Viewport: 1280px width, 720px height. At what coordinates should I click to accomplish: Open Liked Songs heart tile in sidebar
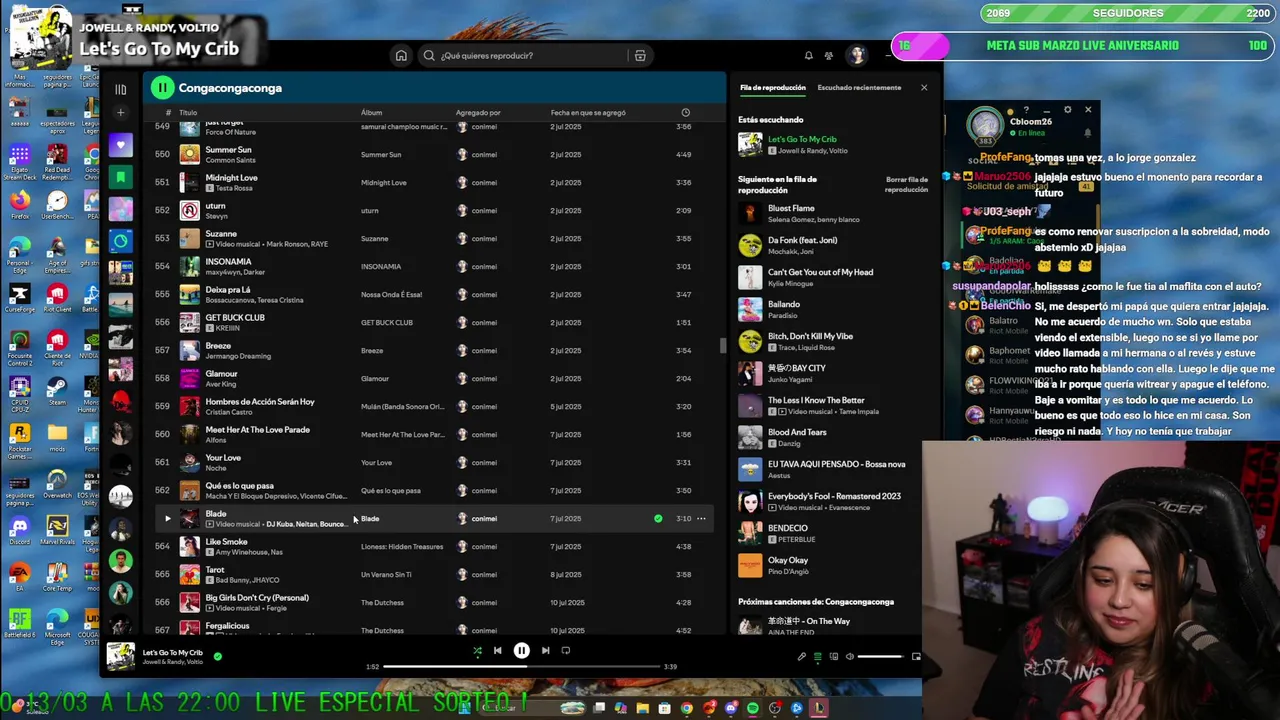(x=121, y=146)
